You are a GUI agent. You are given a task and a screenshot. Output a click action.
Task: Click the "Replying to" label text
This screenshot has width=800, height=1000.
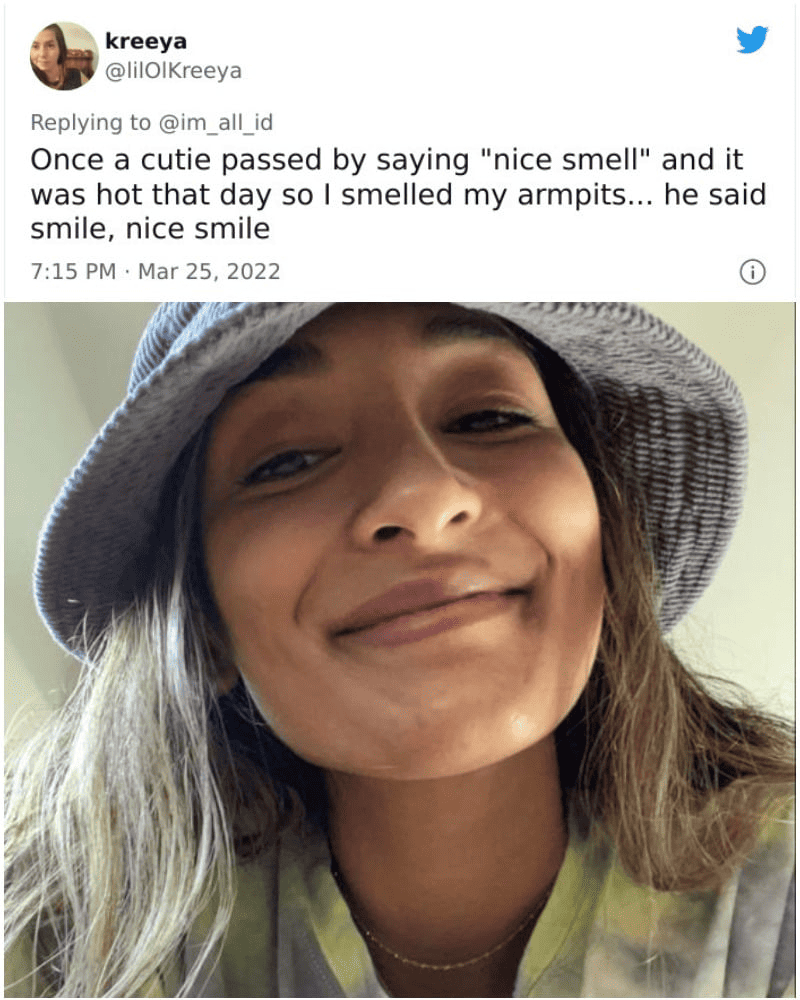pyautogui.click(x=90, y=123)
